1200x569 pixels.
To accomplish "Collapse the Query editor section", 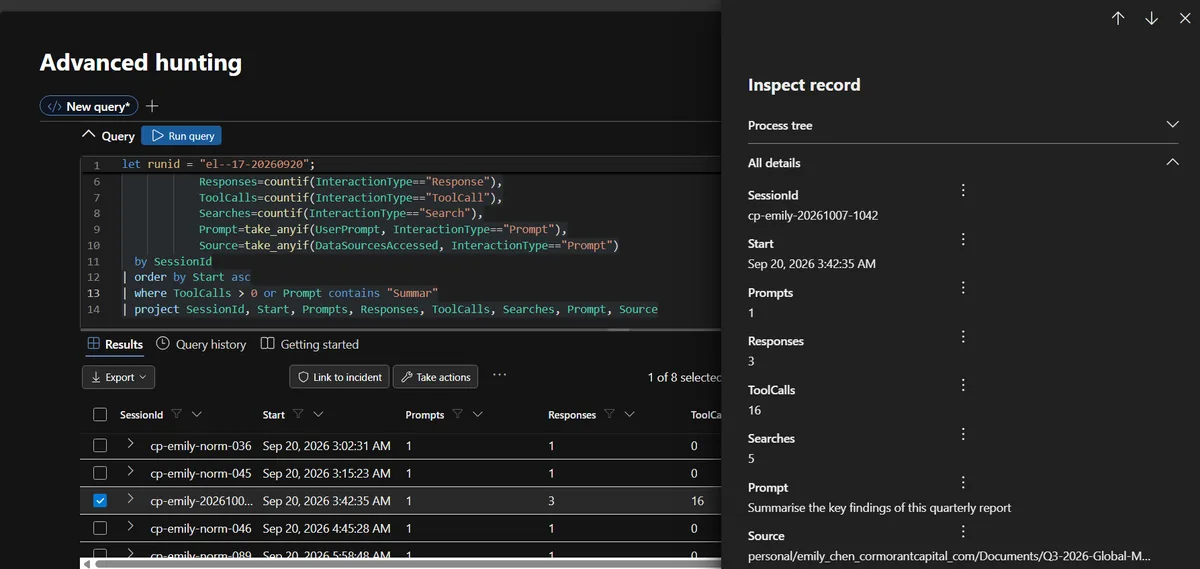I will tap(89, 135).
